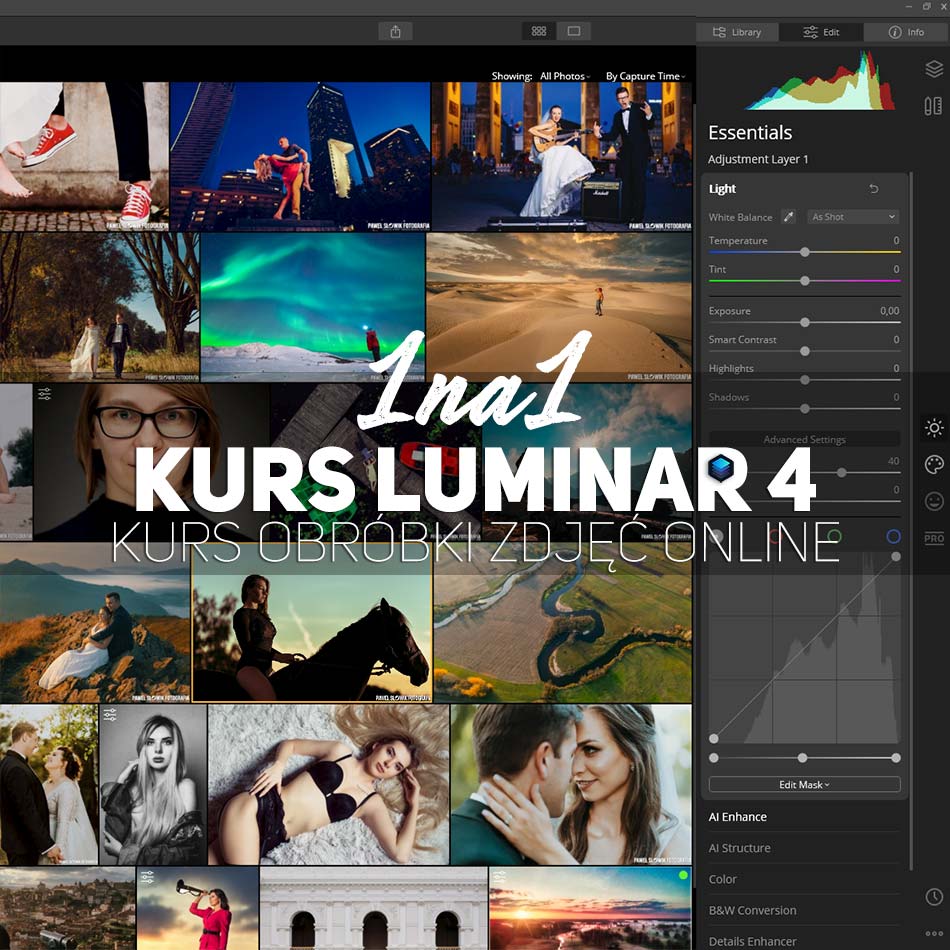The width and height of the screenshot is (950, 950).
Task: Select the PRO tools icon
Action: coord(934,538)
